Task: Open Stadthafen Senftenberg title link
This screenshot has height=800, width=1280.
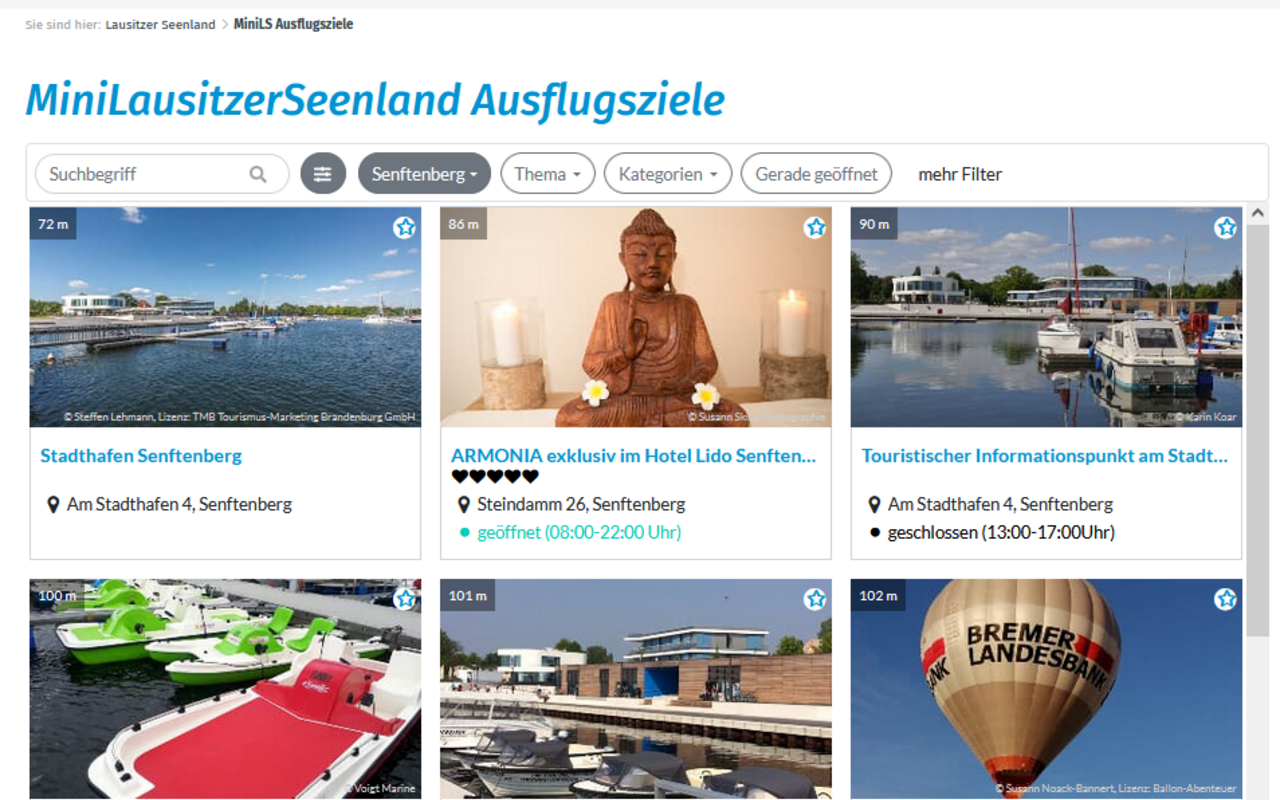Action: point(141,456)
